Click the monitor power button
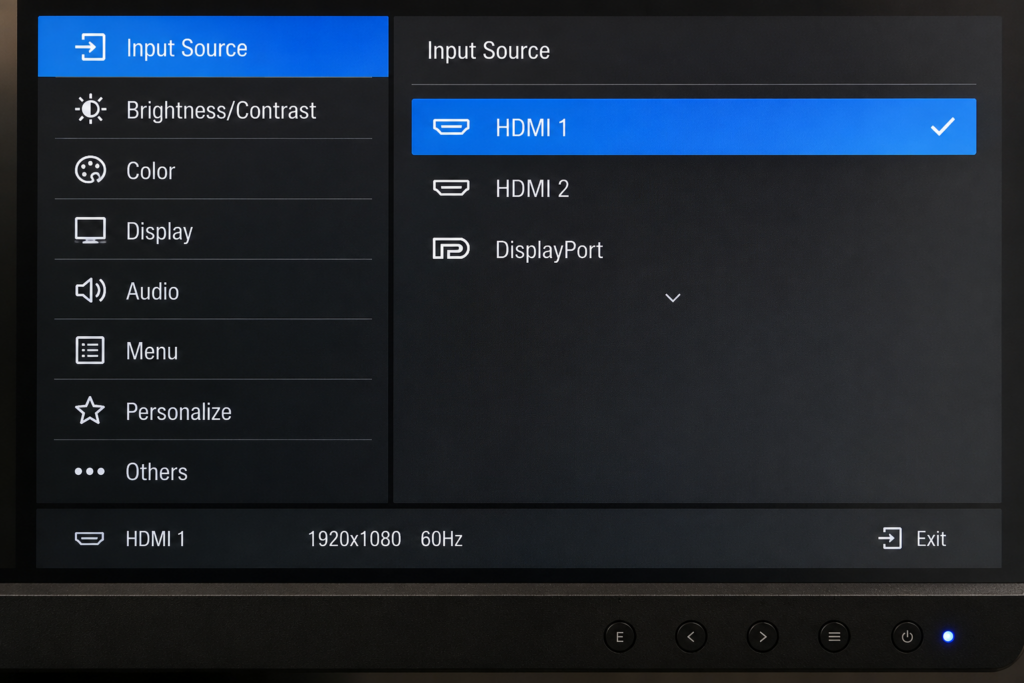The image size is (1024, 683). tap(907, 637)
